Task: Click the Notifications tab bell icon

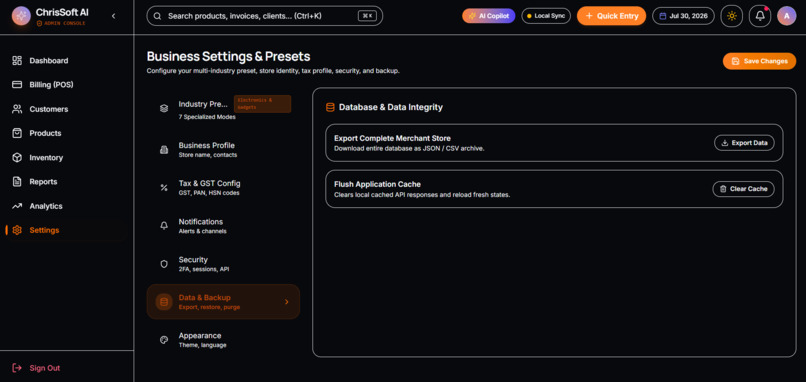Action: [164, 226]
